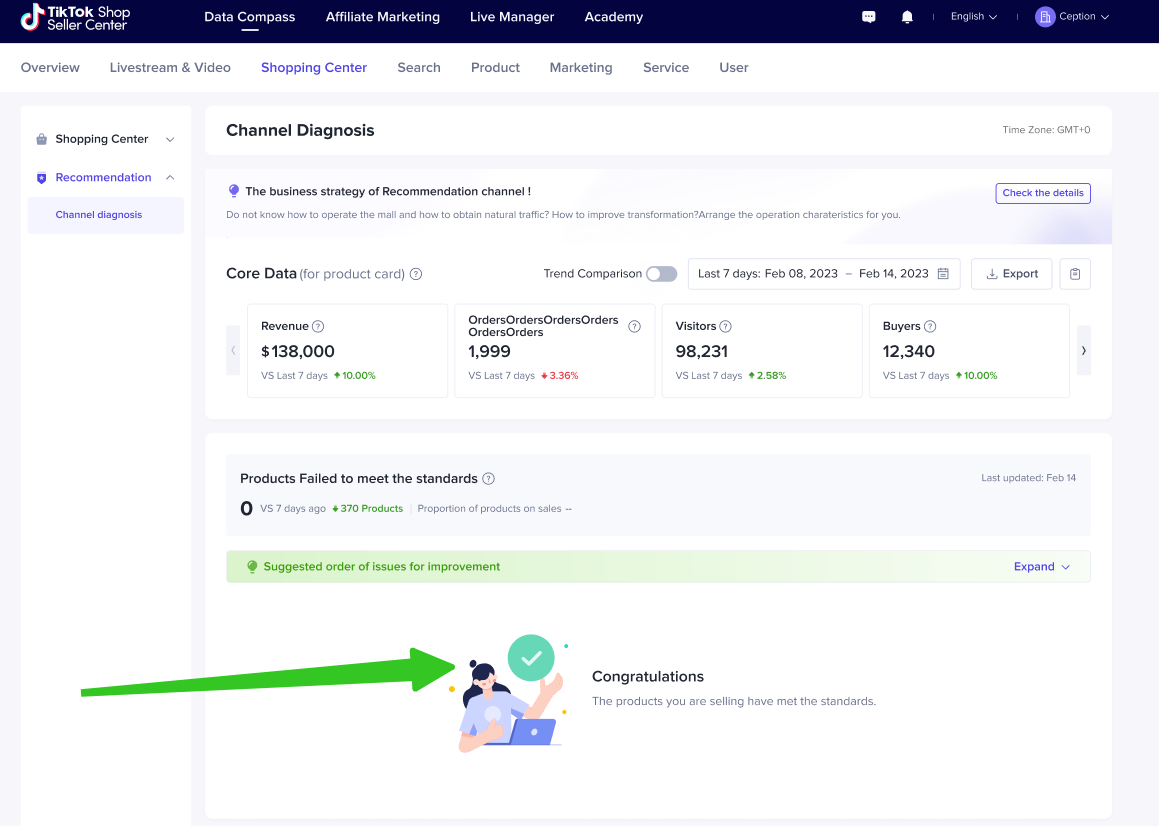The width and height of the screenshot is (1159, 826).
Task: Open the Affiliate Marketing menu
Action: pyautogui.click(x=382, y=17)
